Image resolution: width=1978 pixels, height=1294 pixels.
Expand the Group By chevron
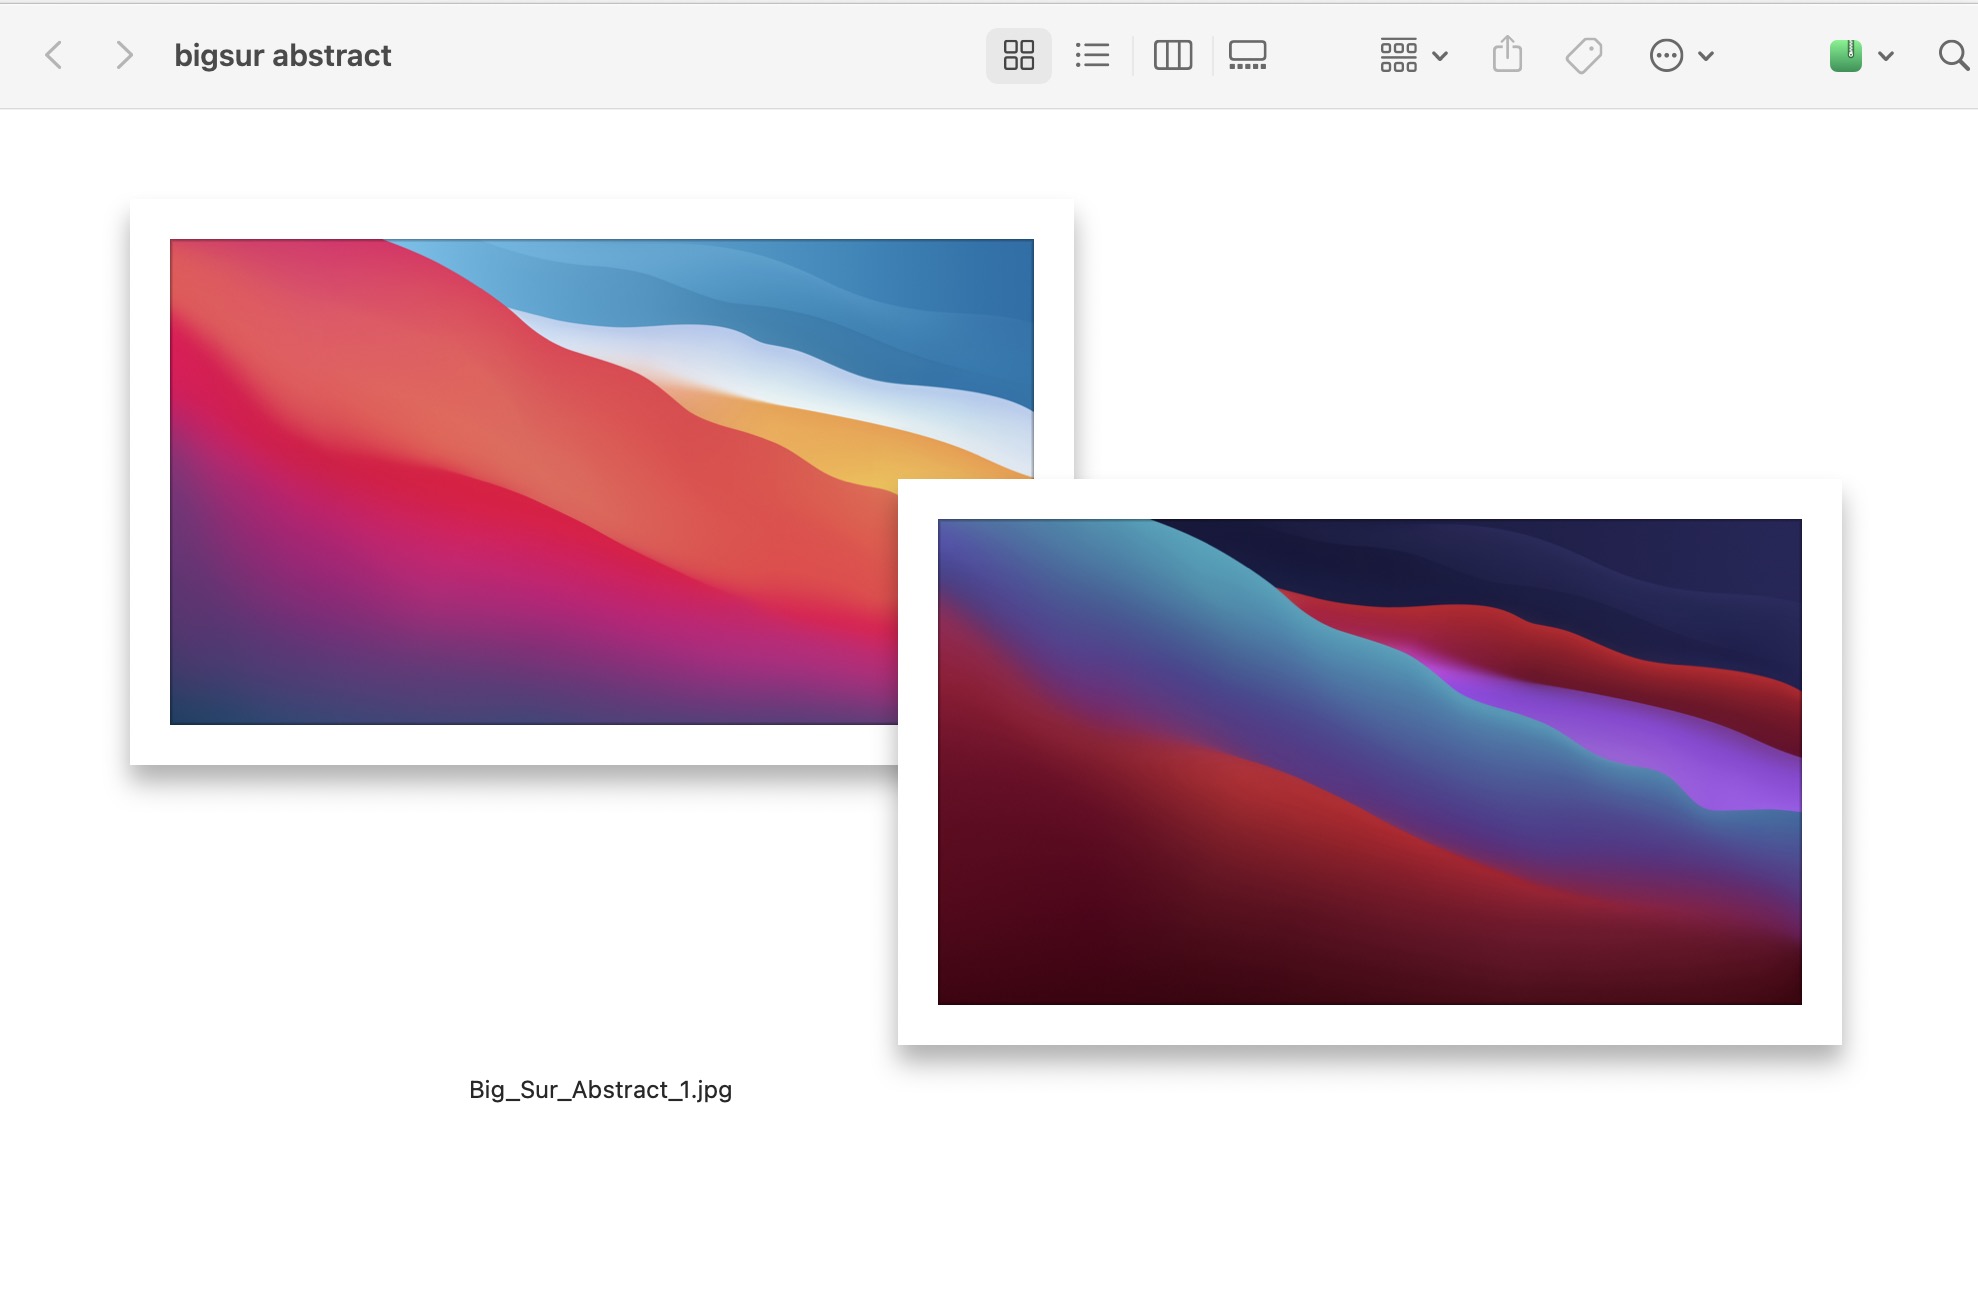tap(1440, 56)
